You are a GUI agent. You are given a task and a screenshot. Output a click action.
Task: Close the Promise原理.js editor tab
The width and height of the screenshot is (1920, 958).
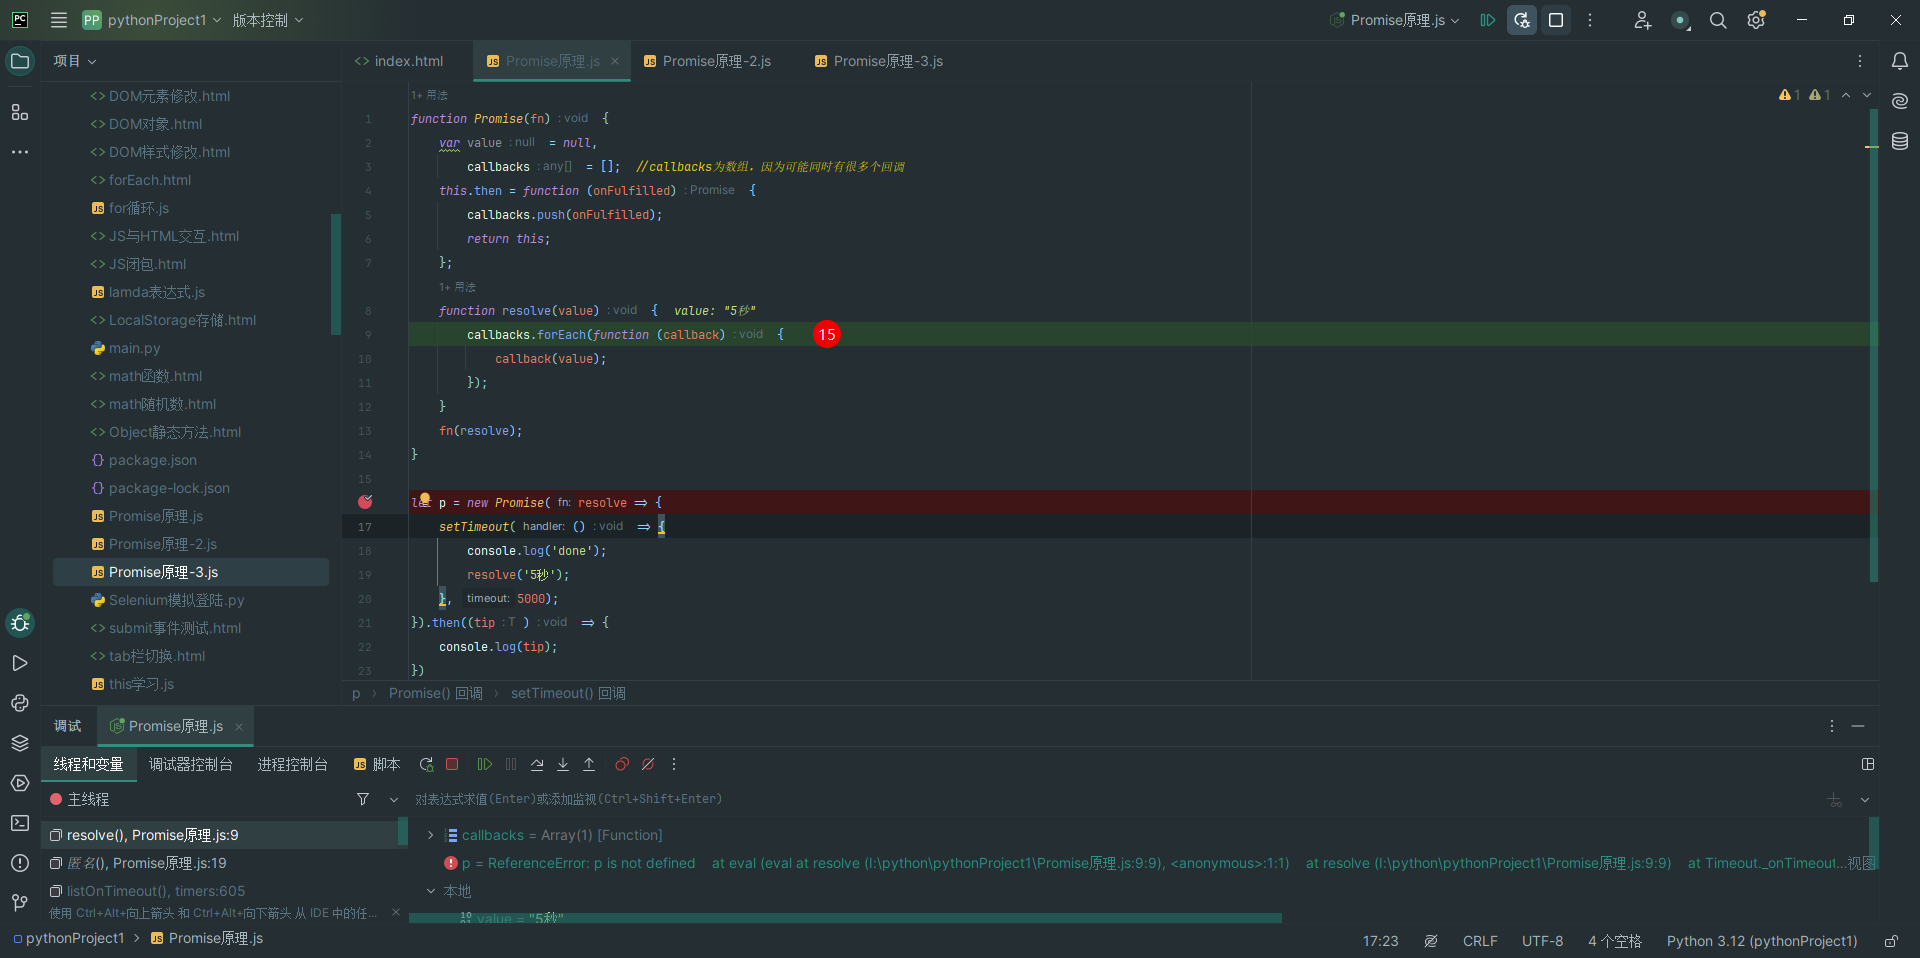(615, 61)
